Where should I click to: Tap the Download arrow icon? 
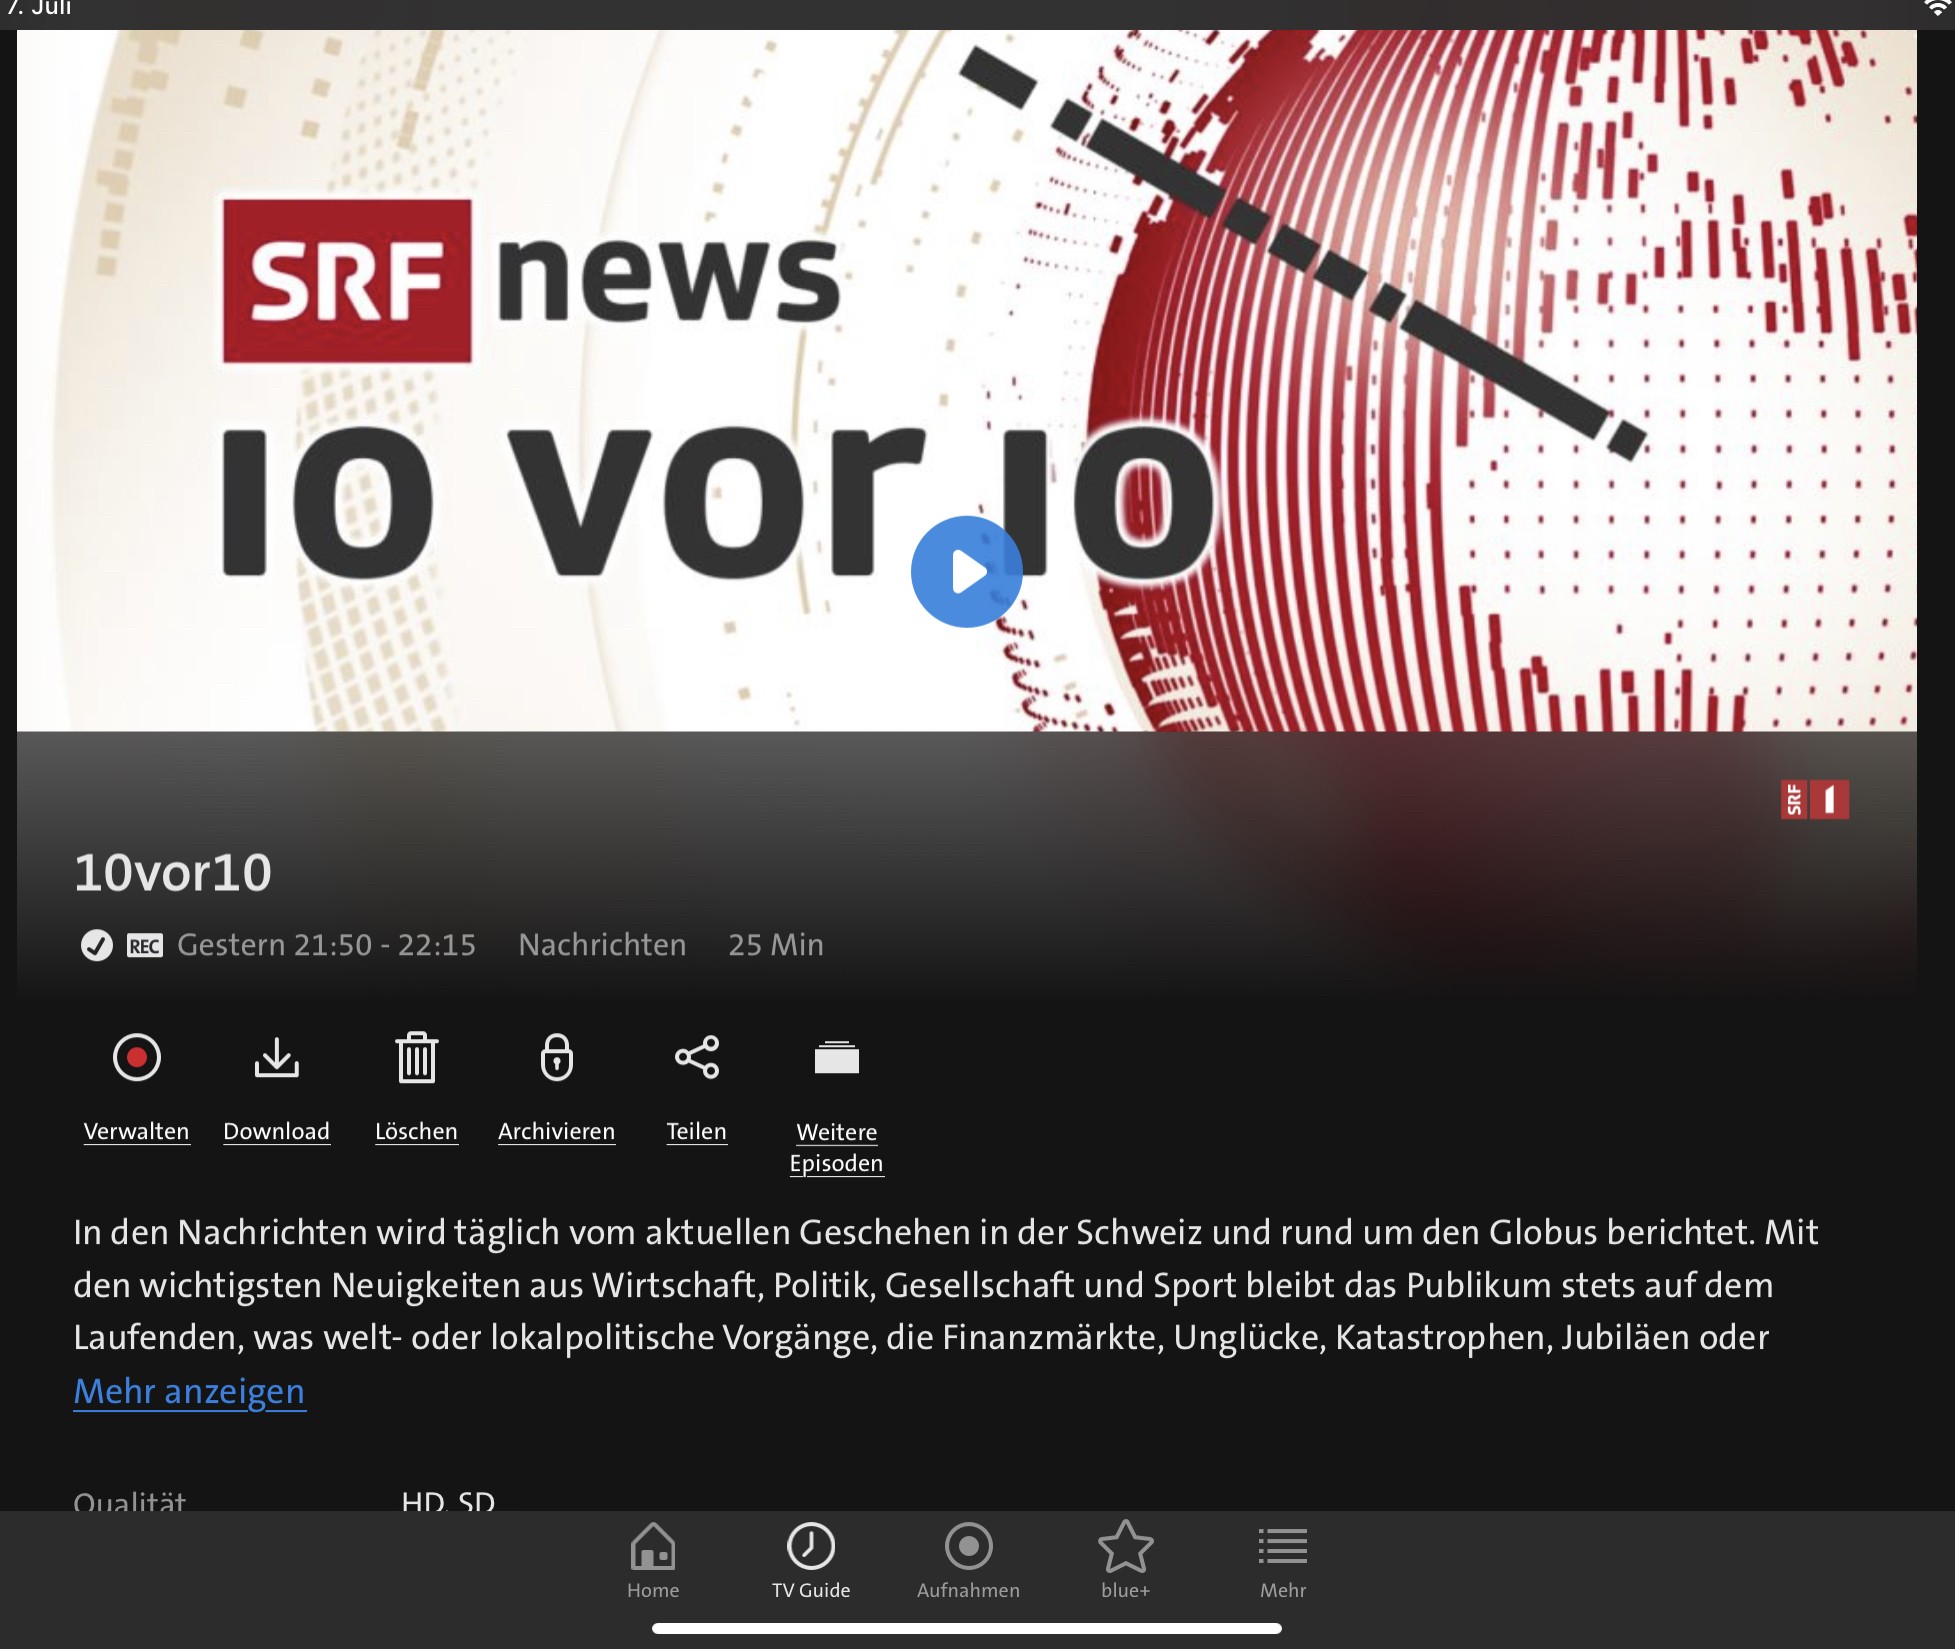pos(276,1057)
